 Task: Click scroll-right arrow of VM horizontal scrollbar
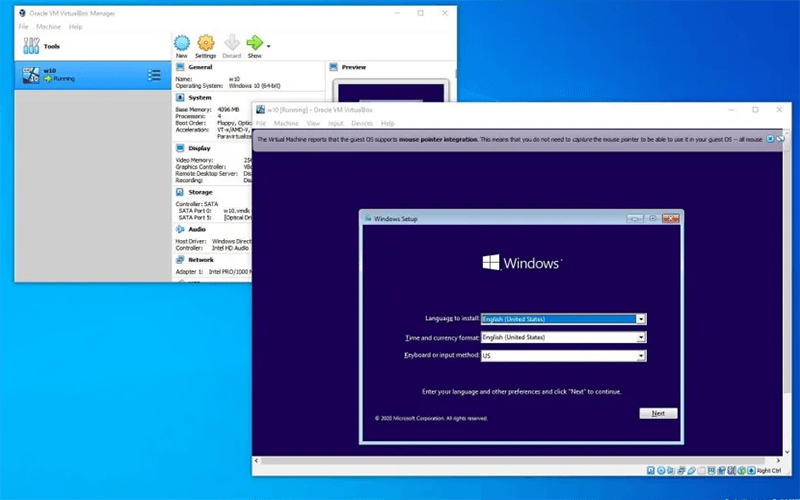[x=779, y=460]
